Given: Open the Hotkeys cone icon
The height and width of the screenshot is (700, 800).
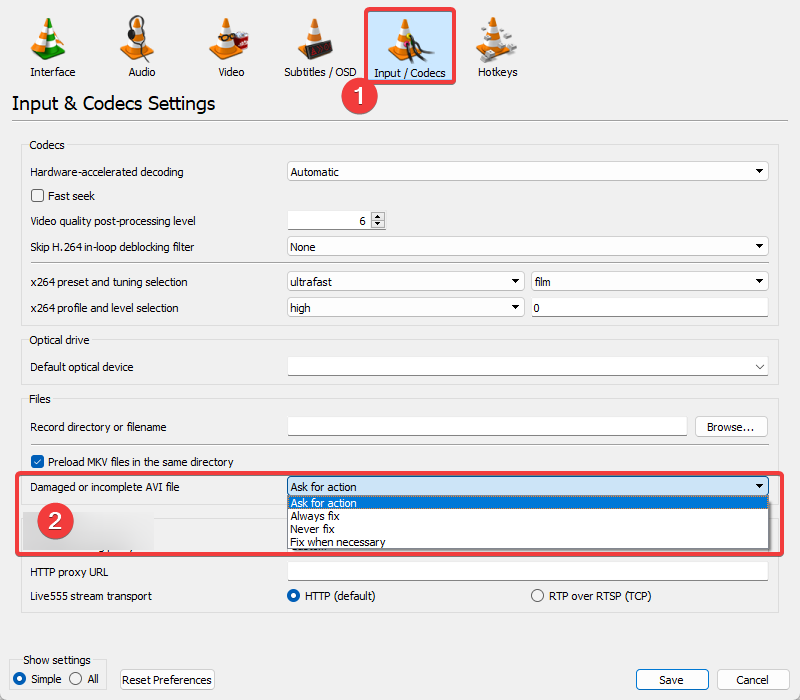Looking at the screenshot, I should click(x=496, y=39).
